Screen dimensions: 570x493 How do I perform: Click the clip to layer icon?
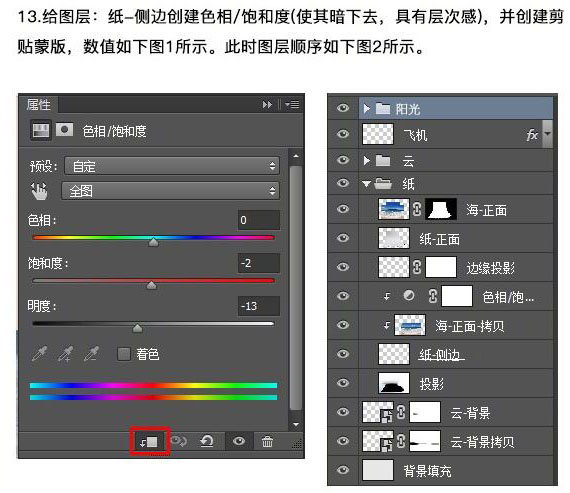tap(149, 441)
